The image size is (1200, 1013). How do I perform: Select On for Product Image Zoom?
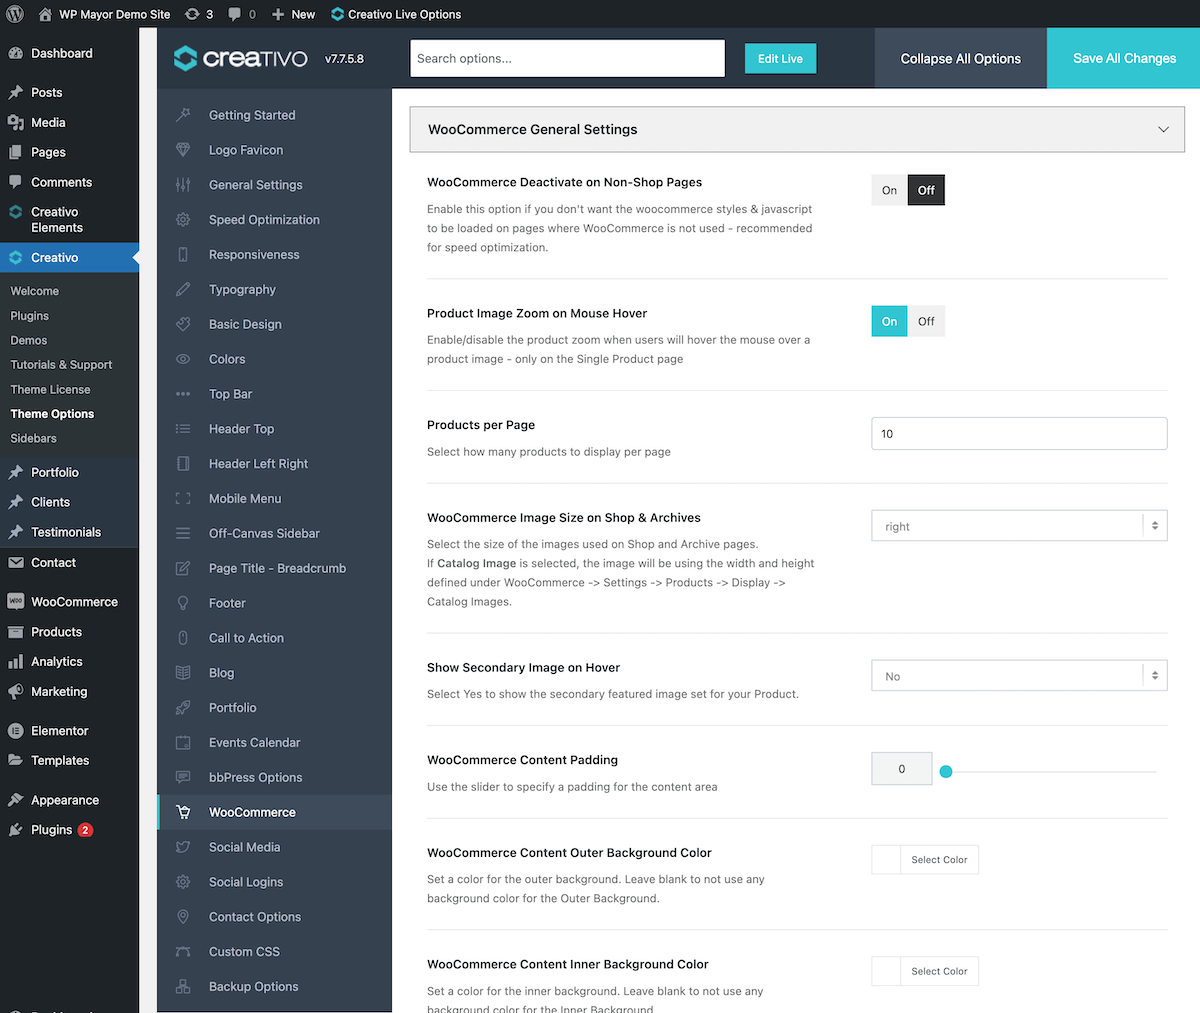[x=890, y=321]
